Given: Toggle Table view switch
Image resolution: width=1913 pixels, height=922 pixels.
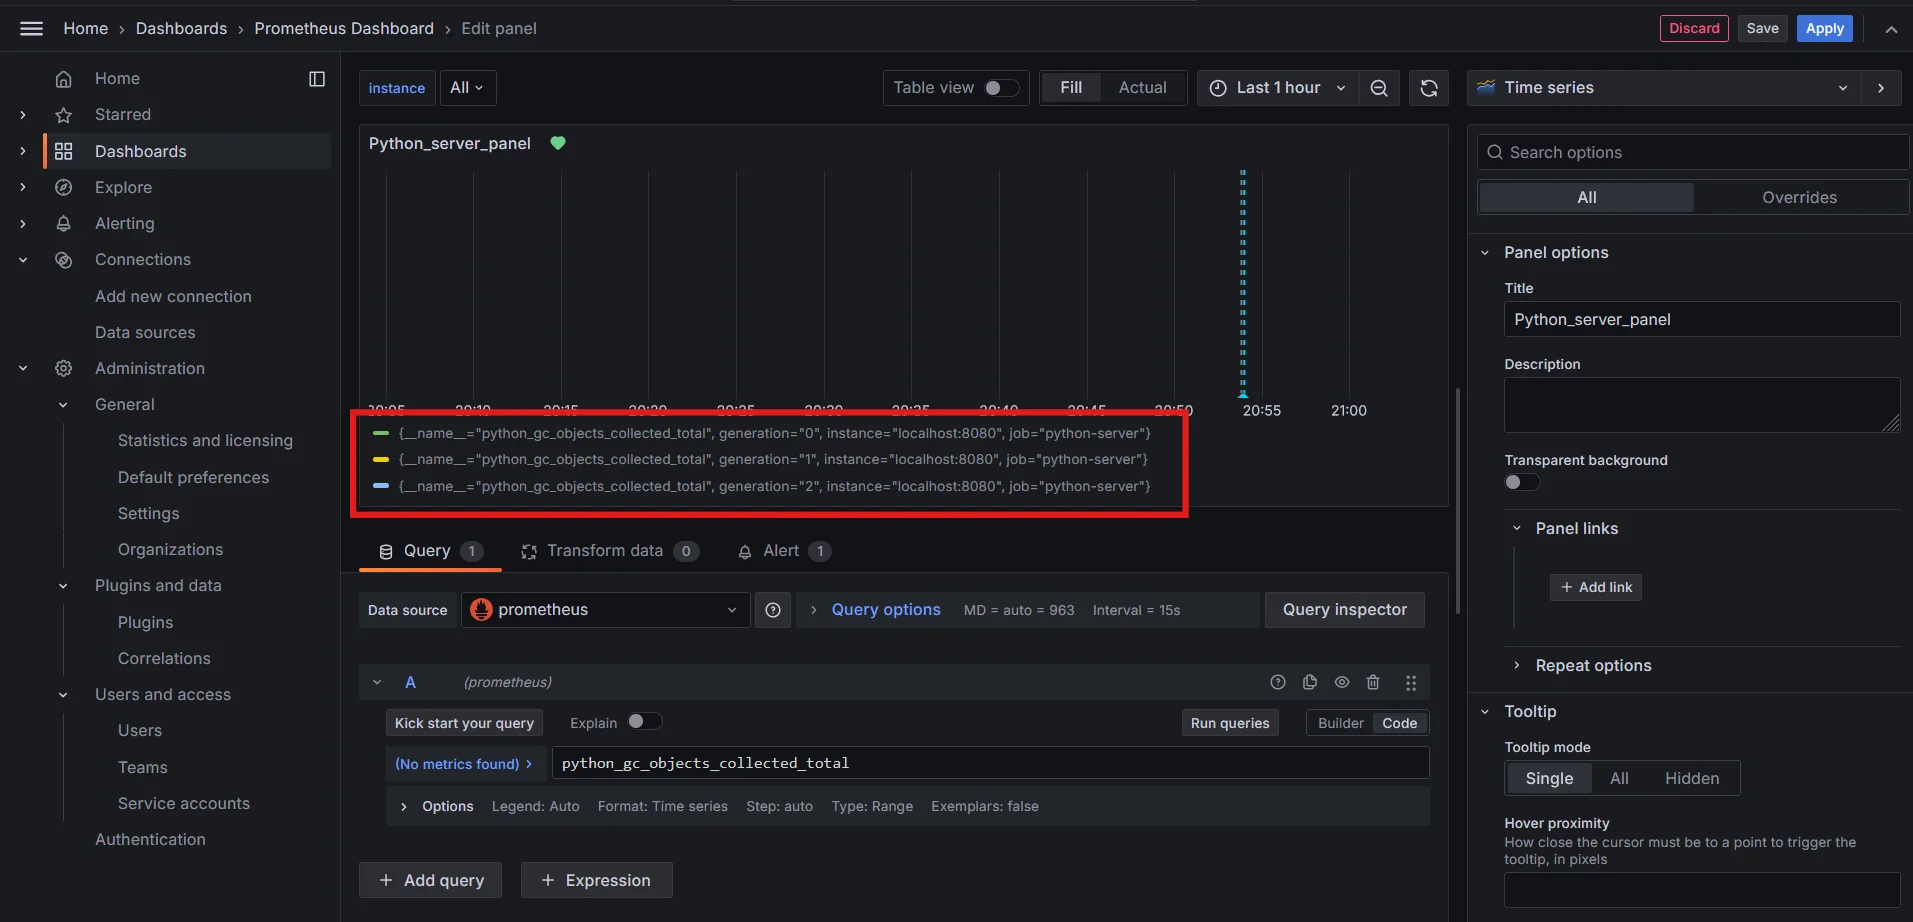Looking at the screenshot, I should pyautogui.click(x=1001, y=88).
